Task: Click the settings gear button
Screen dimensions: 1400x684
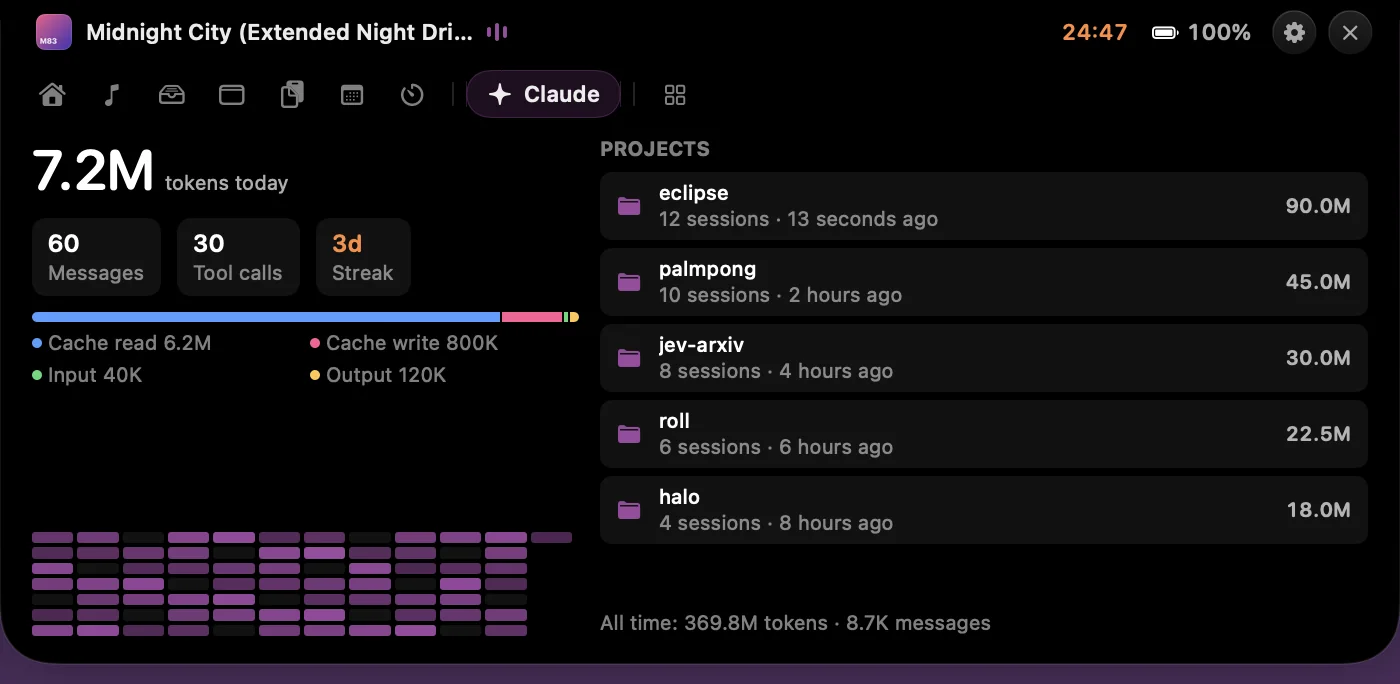Action: 1294,32
